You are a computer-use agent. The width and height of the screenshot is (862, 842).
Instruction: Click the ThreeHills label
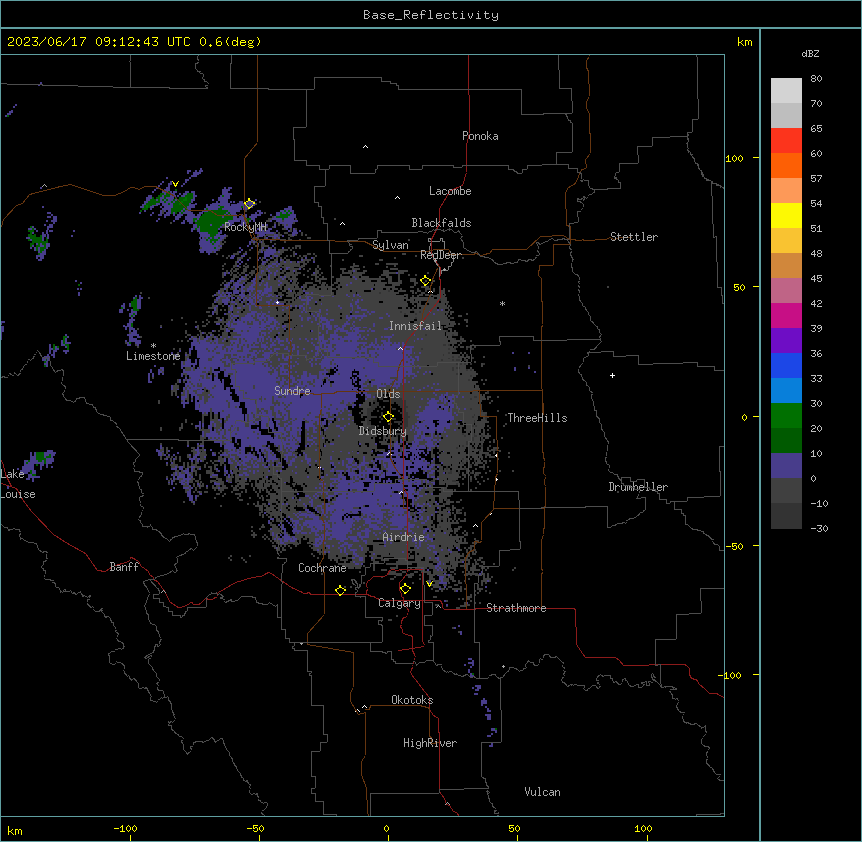click(537, 418)
